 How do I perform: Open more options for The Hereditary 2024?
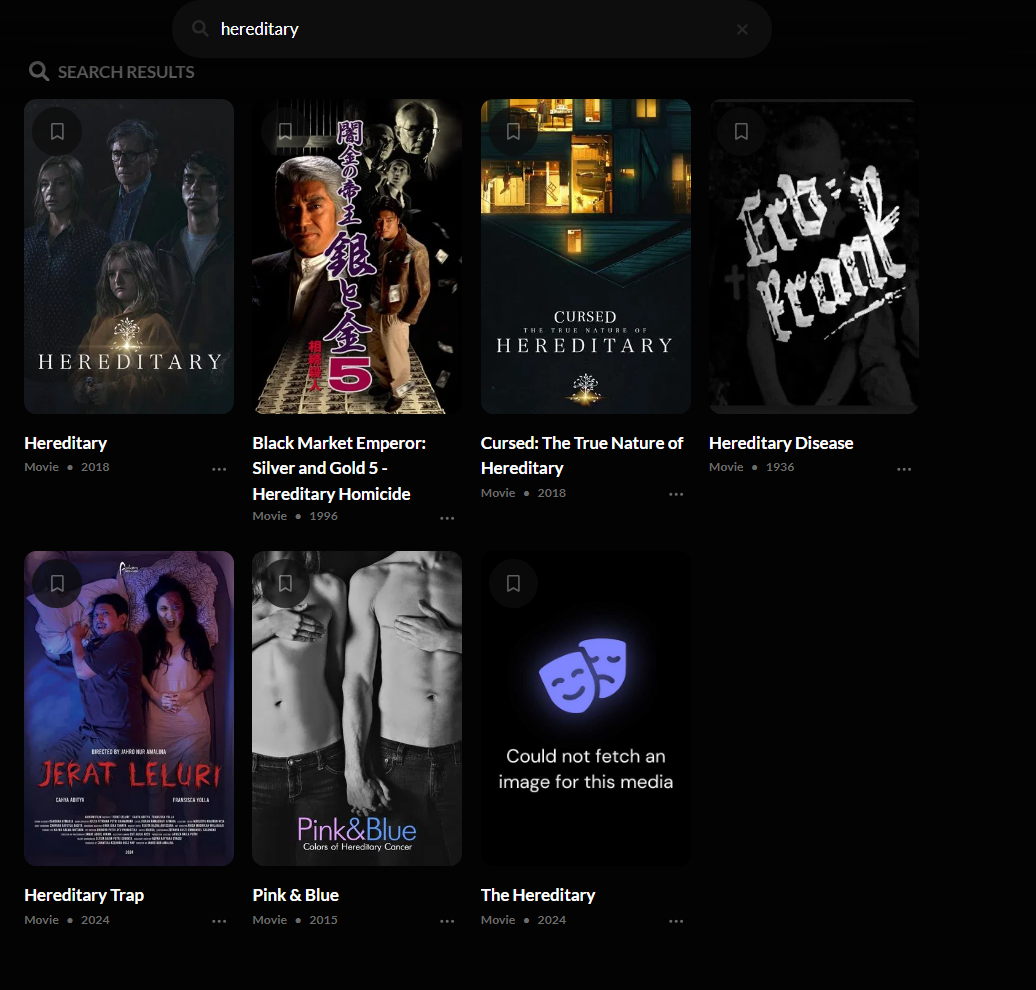676,921
